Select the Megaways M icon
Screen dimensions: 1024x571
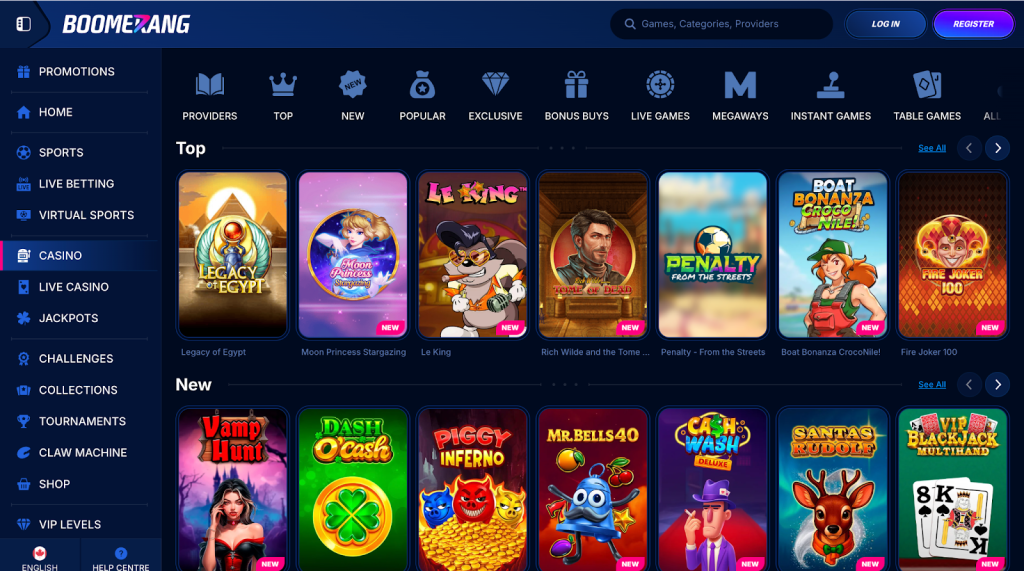(740, 85)
